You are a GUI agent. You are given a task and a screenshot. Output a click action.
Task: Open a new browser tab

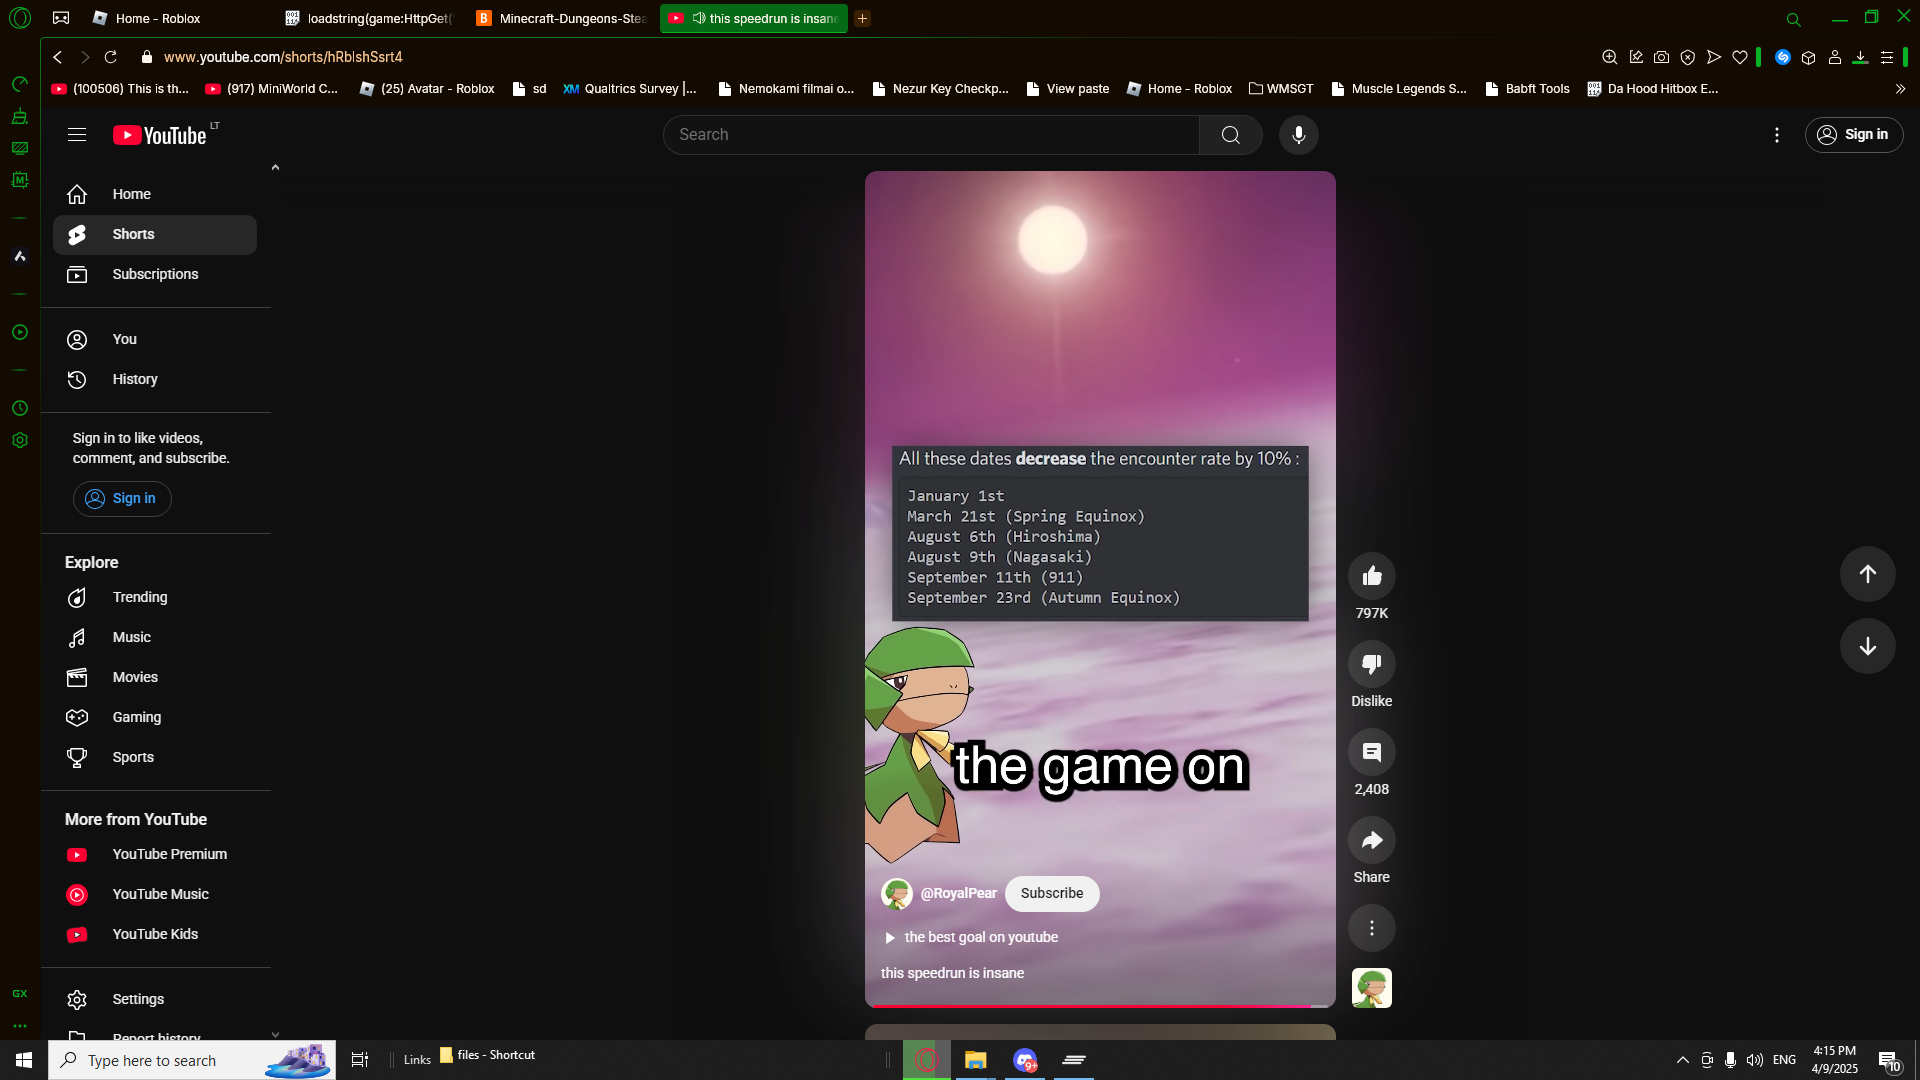pos(862,18)
